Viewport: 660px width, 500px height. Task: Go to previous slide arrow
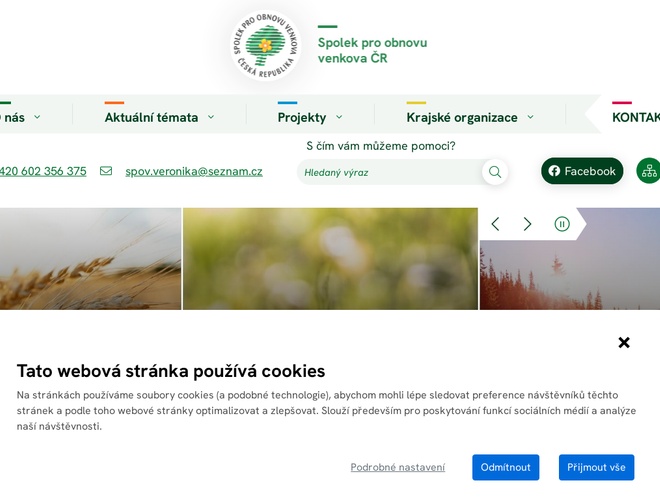[x=495, y=223]
